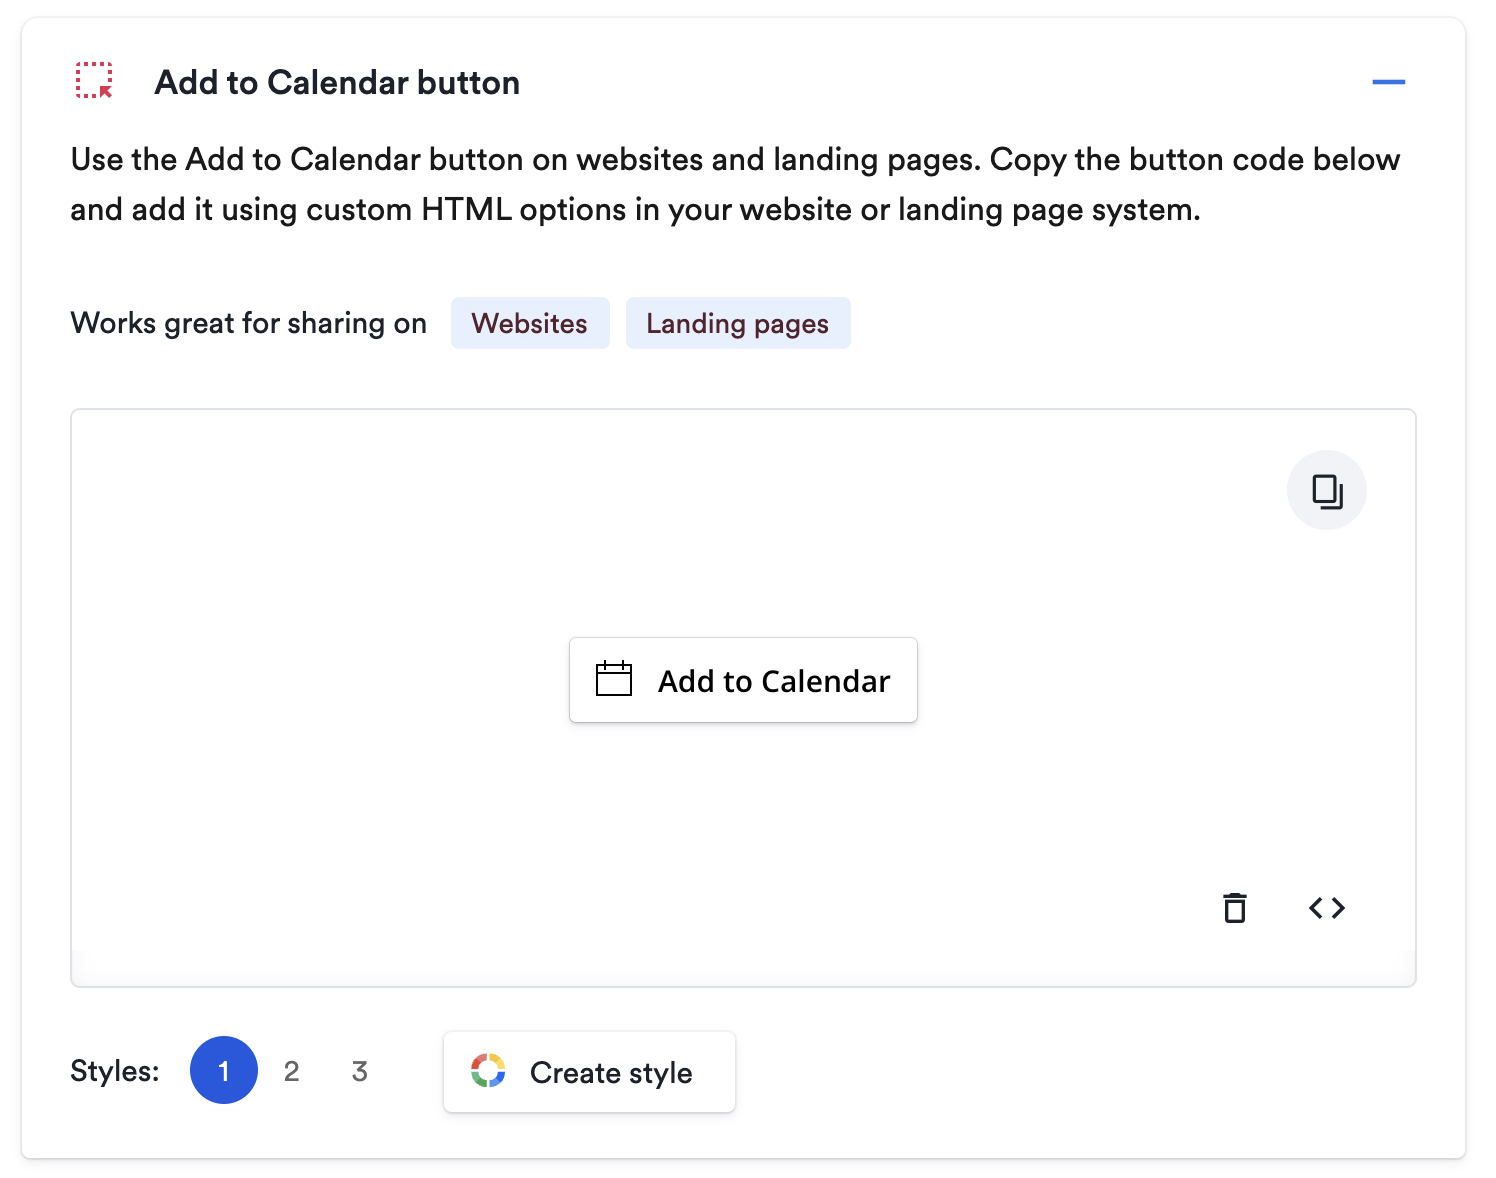Switch to style 2
The height and width of the screenshot is (1178, 1496).
coord(291,1071)
